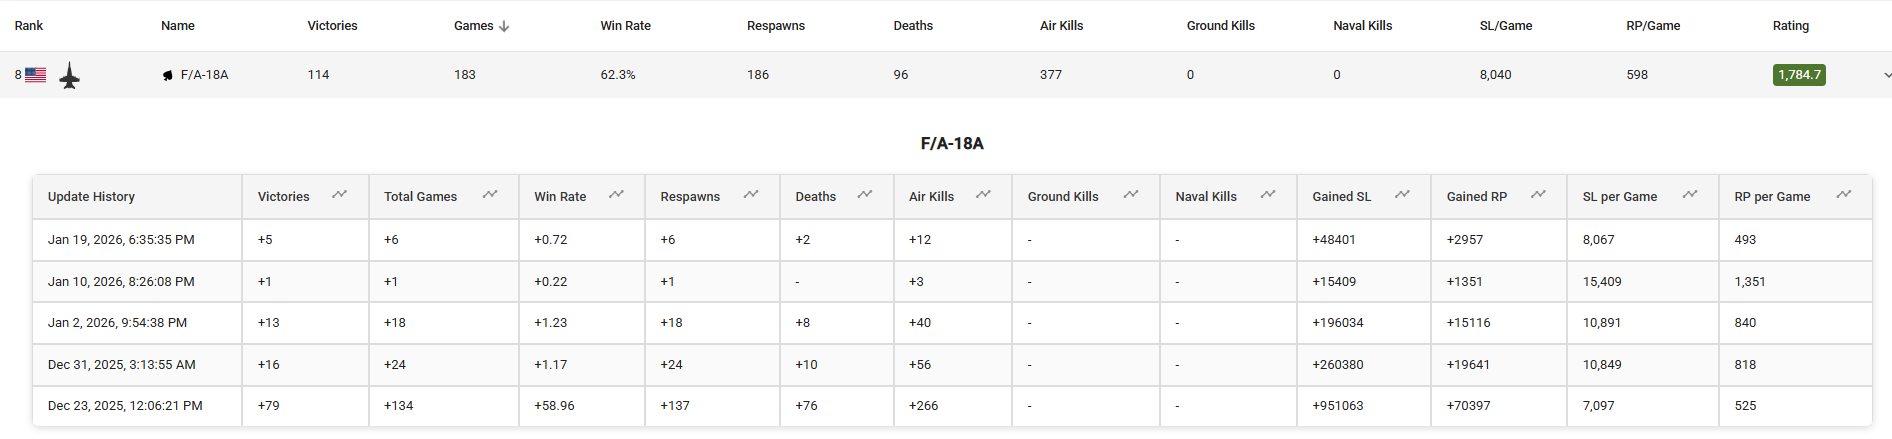Collapse the F/A-18A row details chevron
The image size is (1892, 439).
(1886, 75)
